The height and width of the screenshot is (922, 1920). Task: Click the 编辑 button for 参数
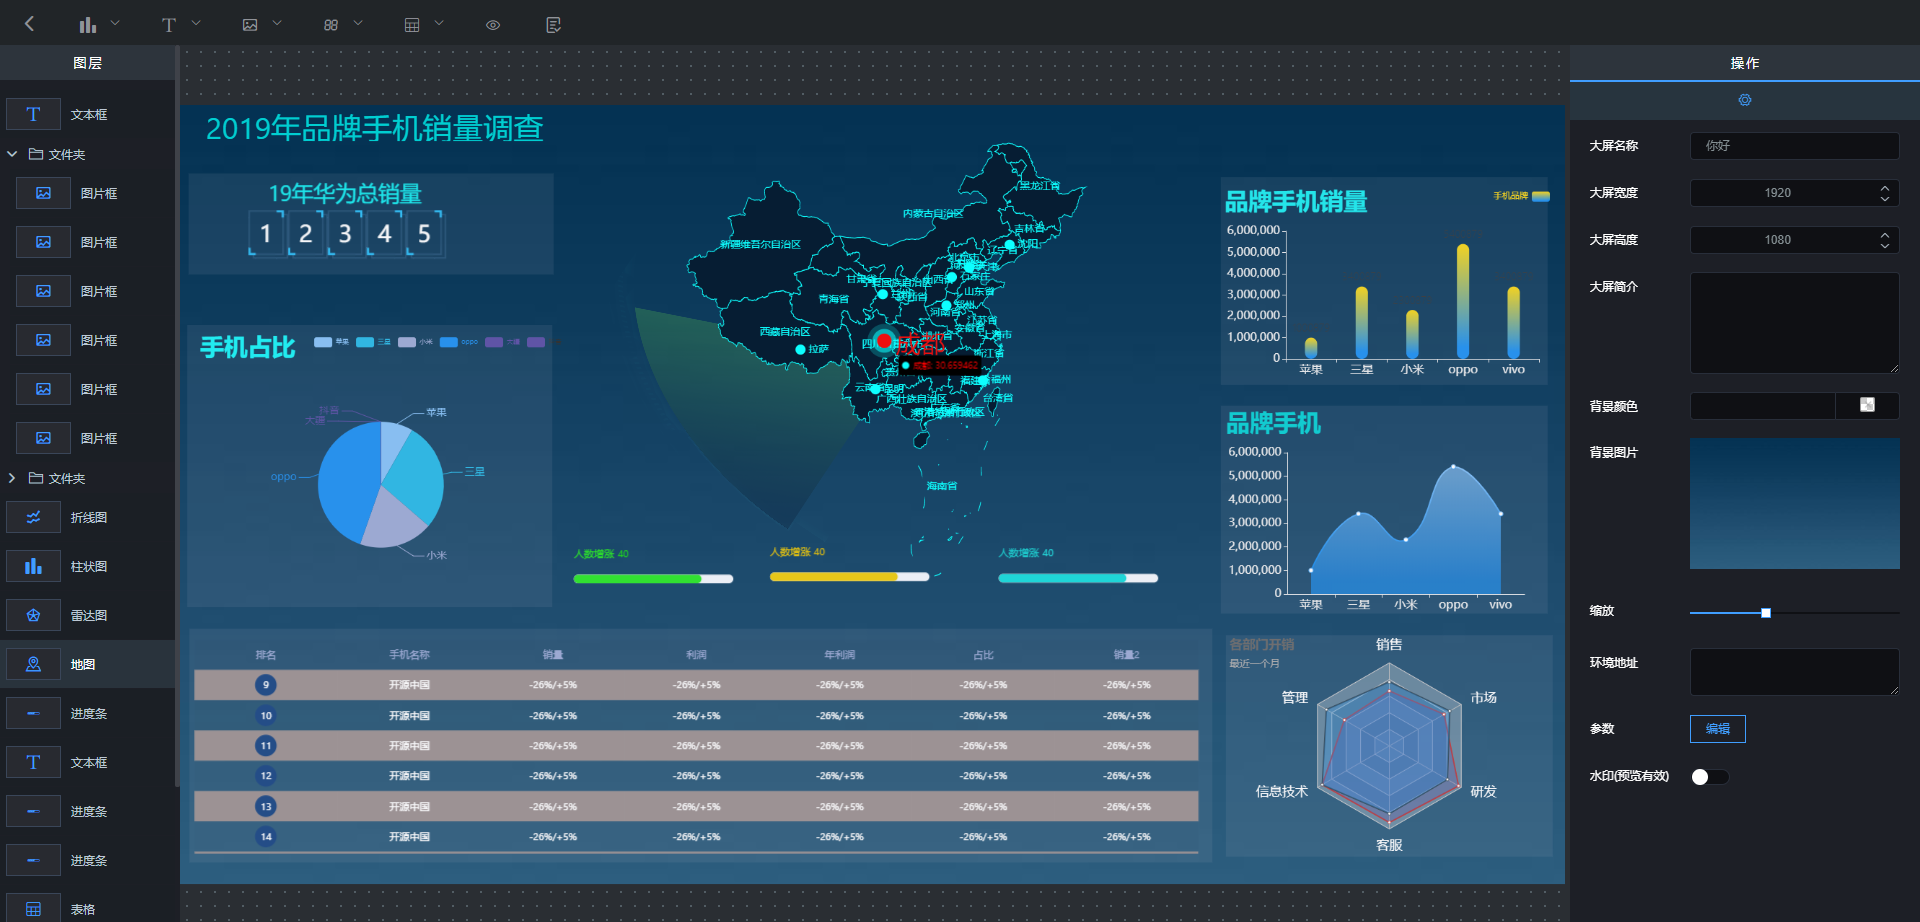coord(1717,729)
